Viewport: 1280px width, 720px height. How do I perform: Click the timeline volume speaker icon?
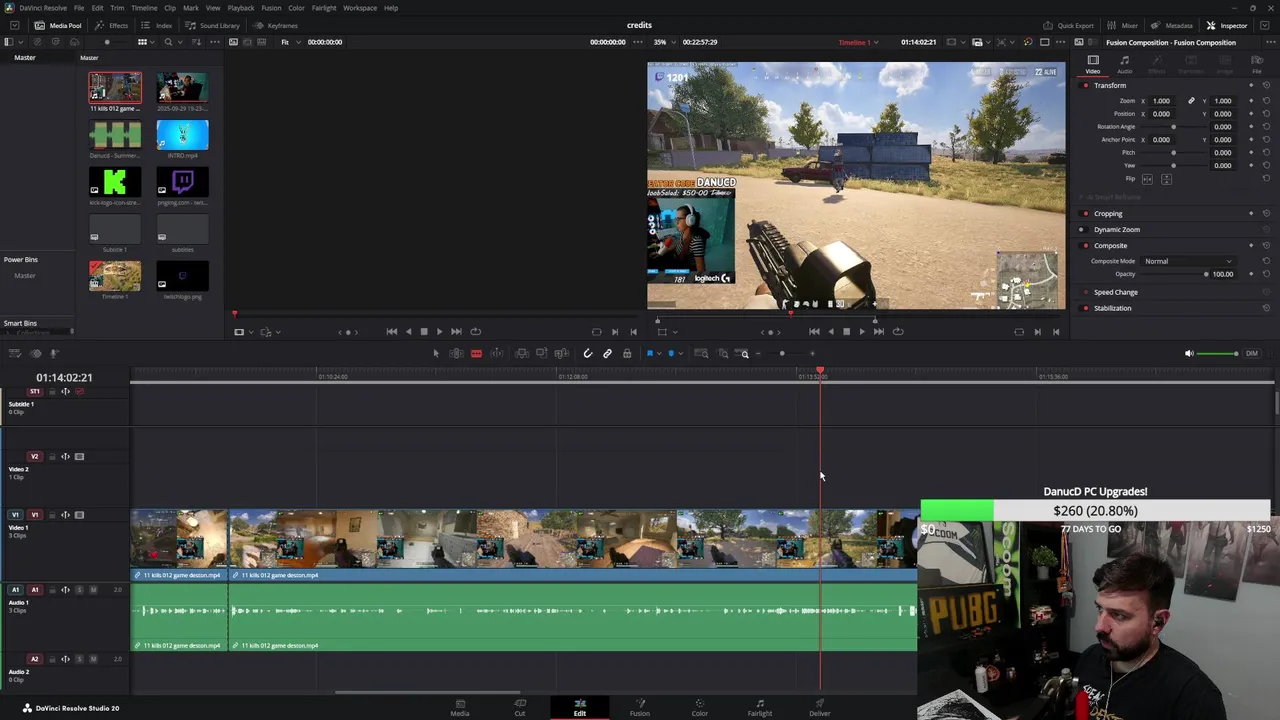1189,353
